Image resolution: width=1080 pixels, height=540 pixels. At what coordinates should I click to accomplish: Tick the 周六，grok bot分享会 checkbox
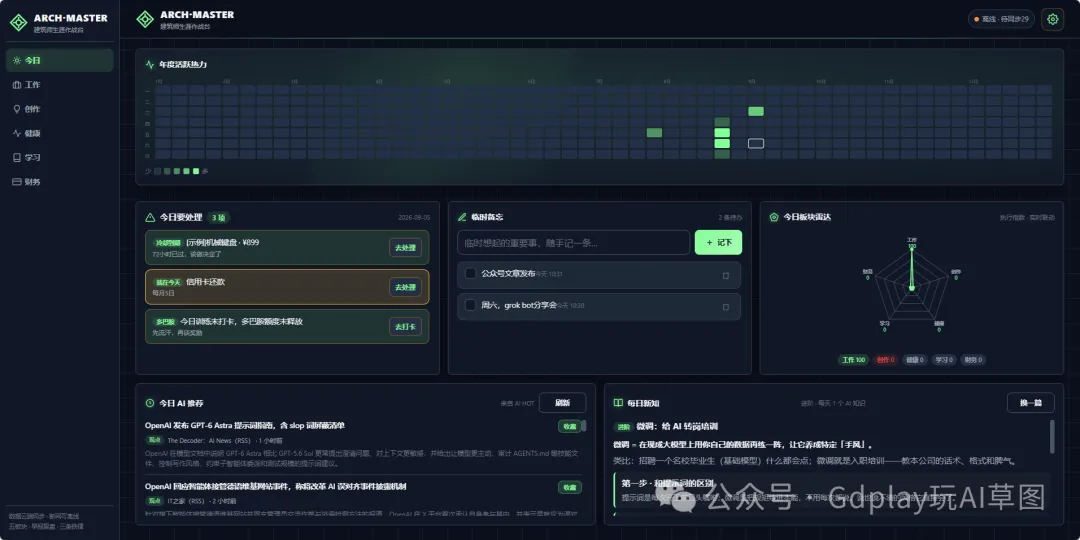470,304
